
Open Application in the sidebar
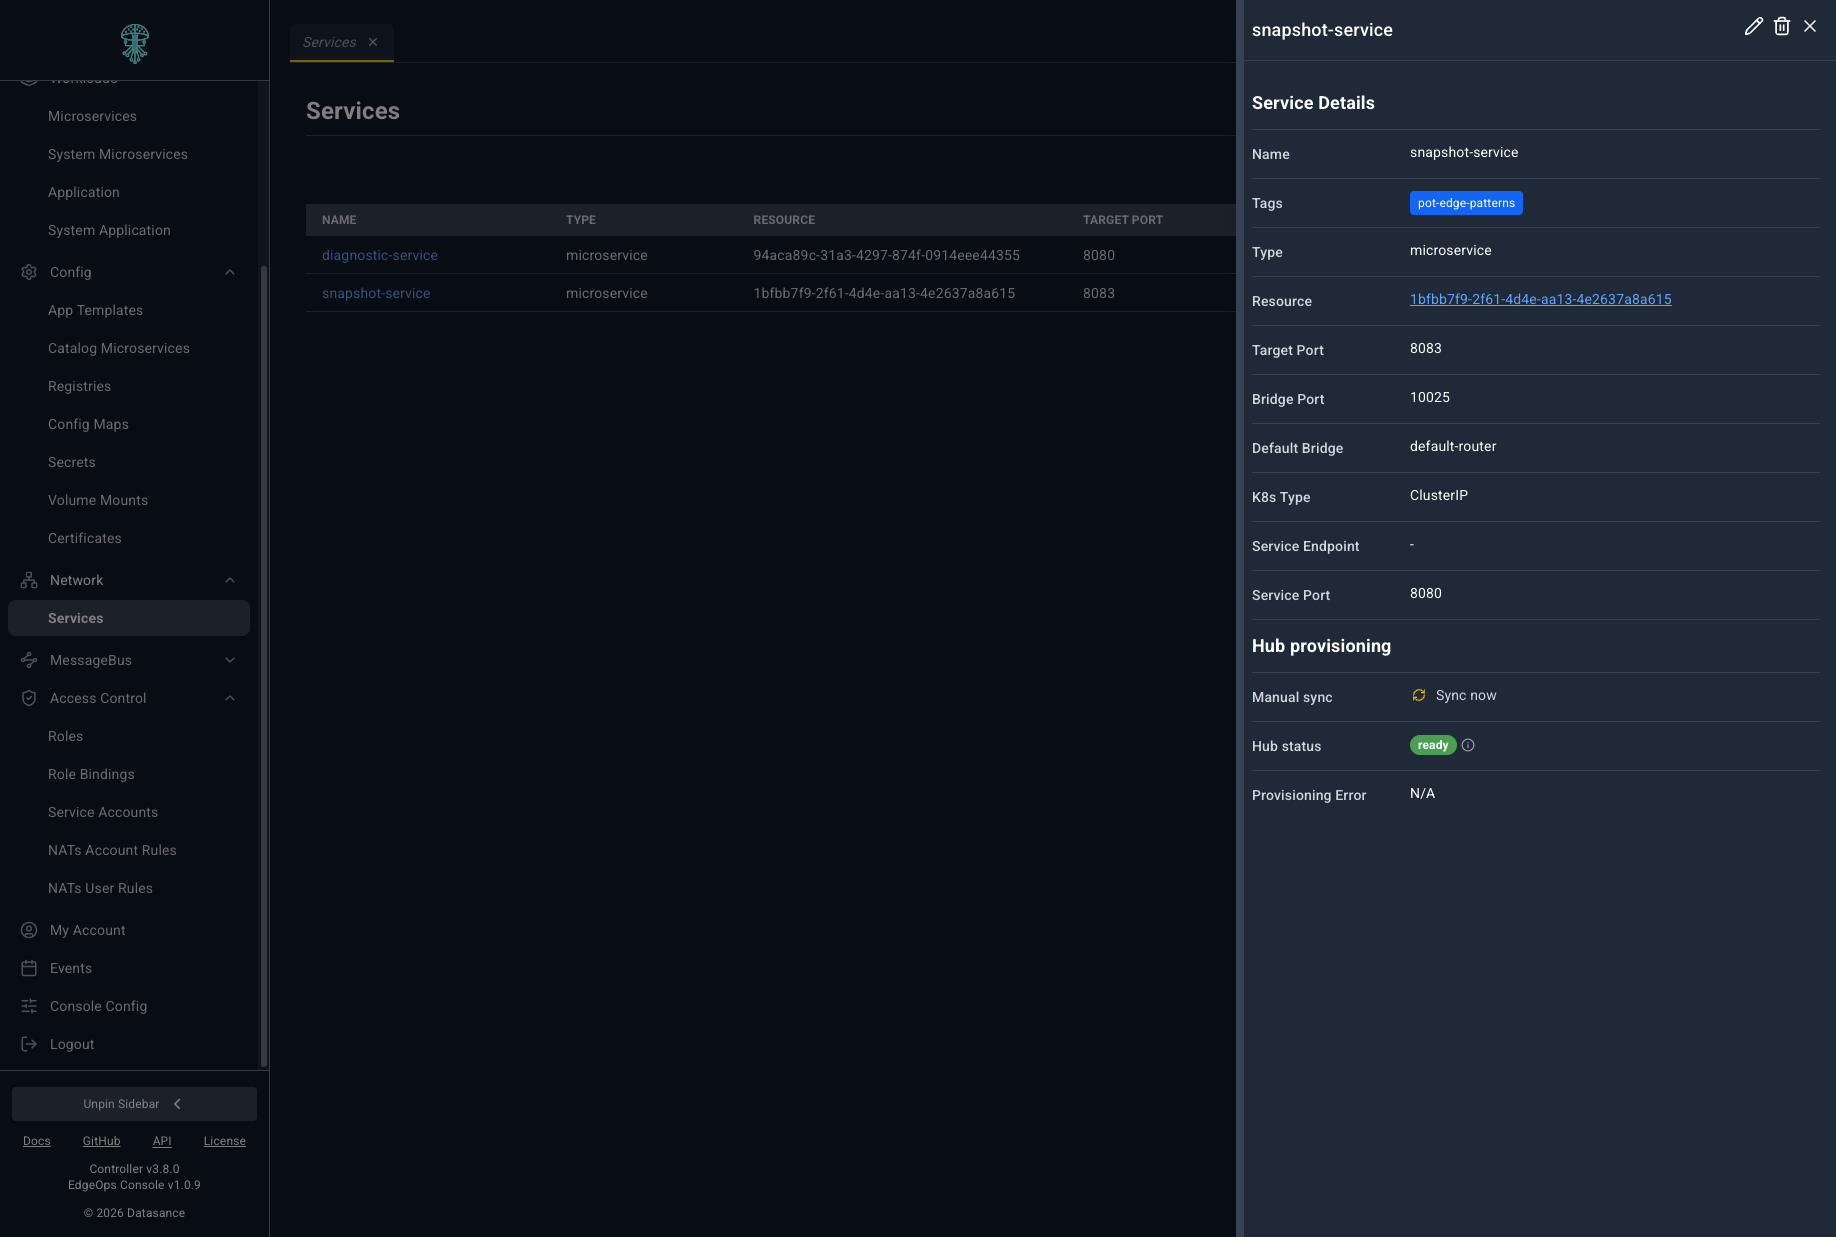(83, 192)
